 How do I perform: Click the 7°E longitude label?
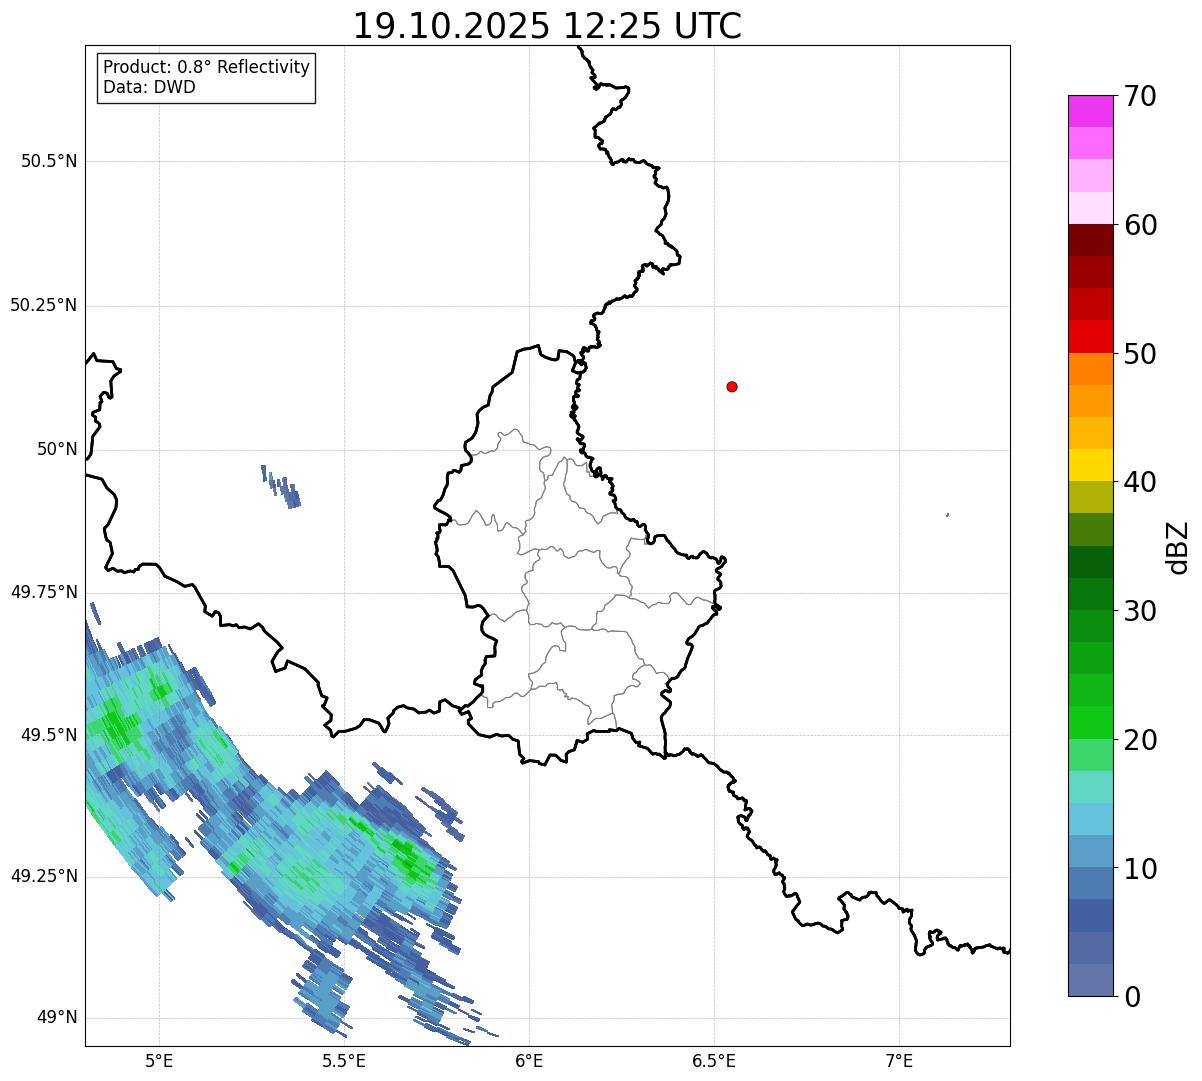click(899, 1061)
